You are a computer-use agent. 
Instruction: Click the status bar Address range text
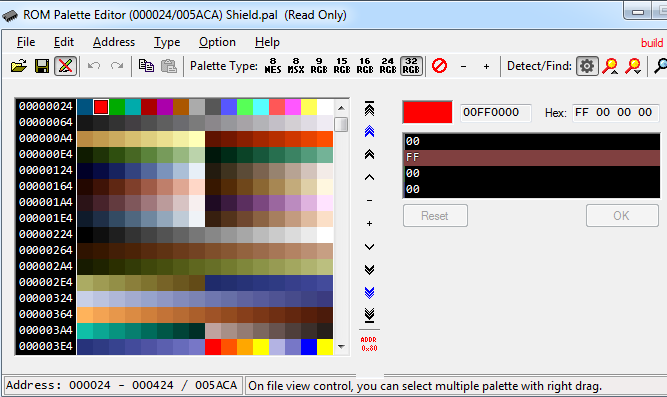122,386
